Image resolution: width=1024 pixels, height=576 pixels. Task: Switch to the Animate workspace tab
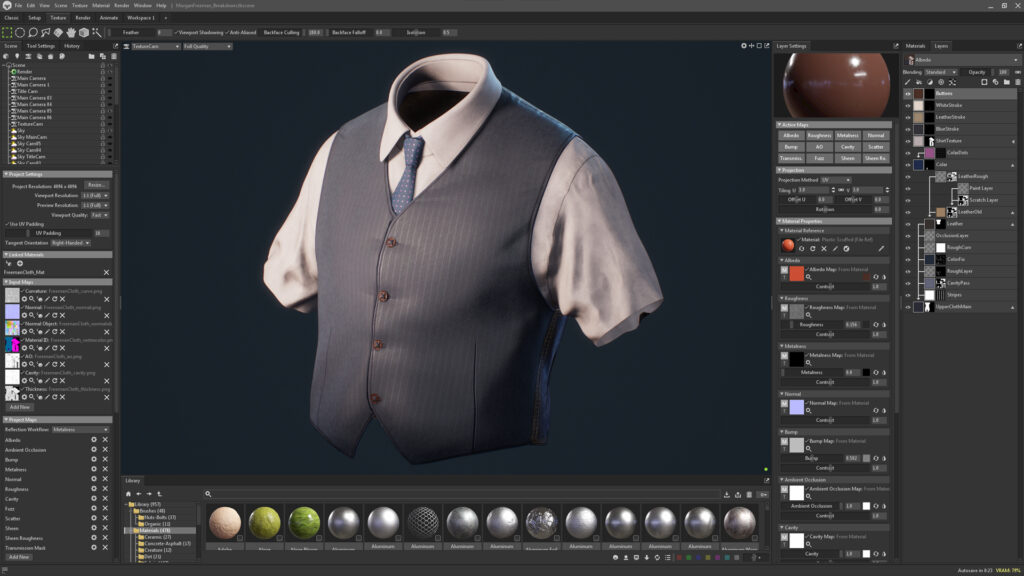click(x=109, y=18)
